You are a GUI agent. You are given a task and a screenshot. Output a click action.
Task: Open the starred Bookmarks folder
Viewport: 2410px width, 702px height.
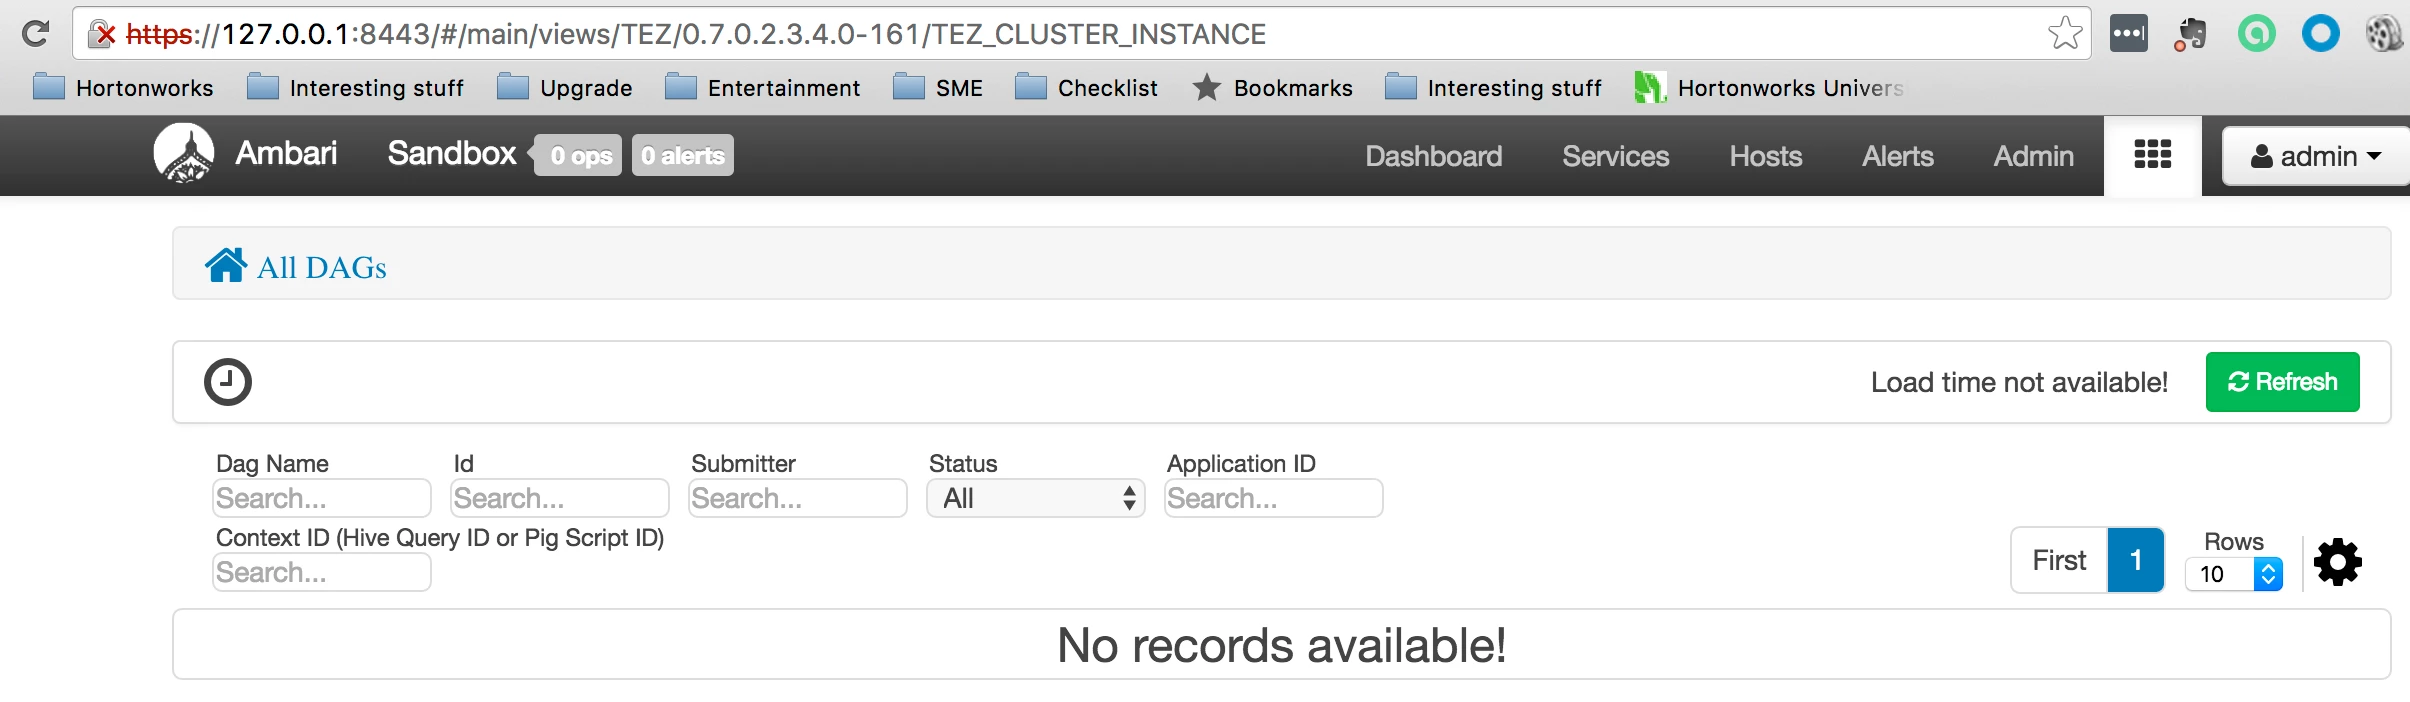click(x=1272, y=88)
